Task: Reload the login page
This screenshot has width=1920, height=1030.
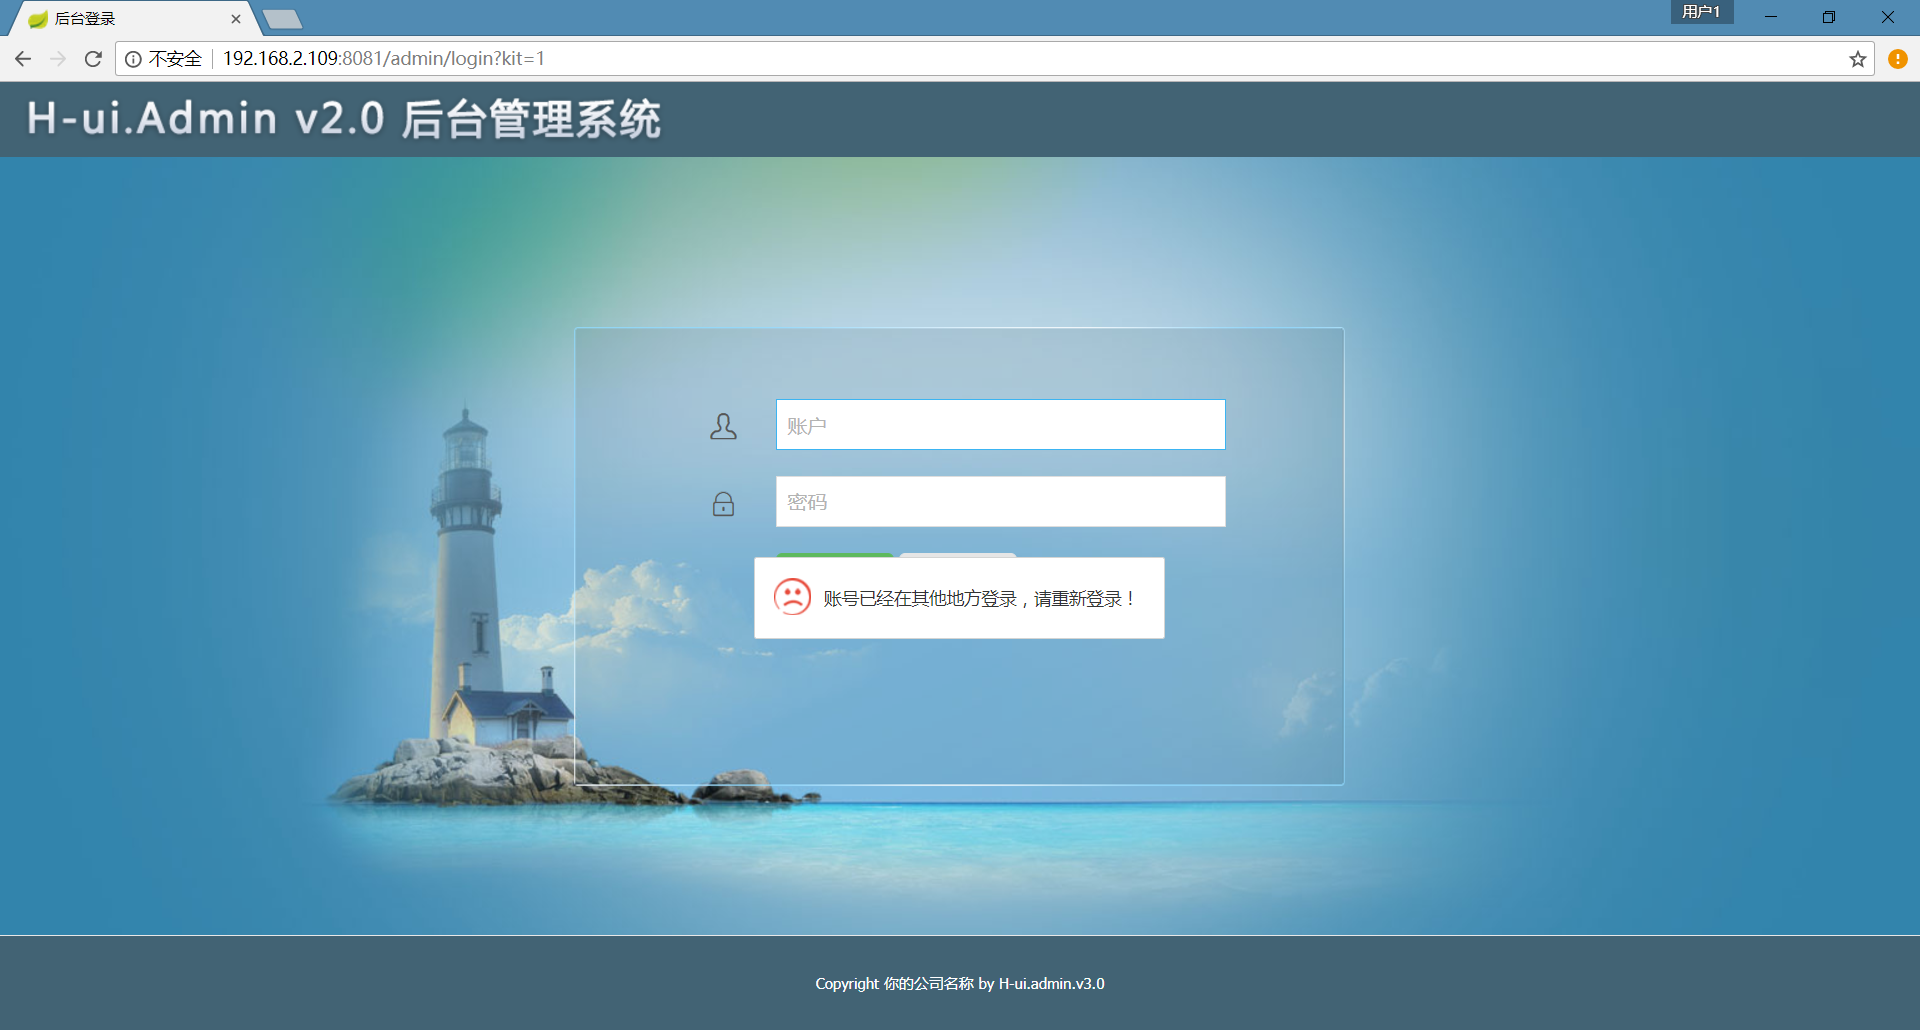Action: point(93,59)
